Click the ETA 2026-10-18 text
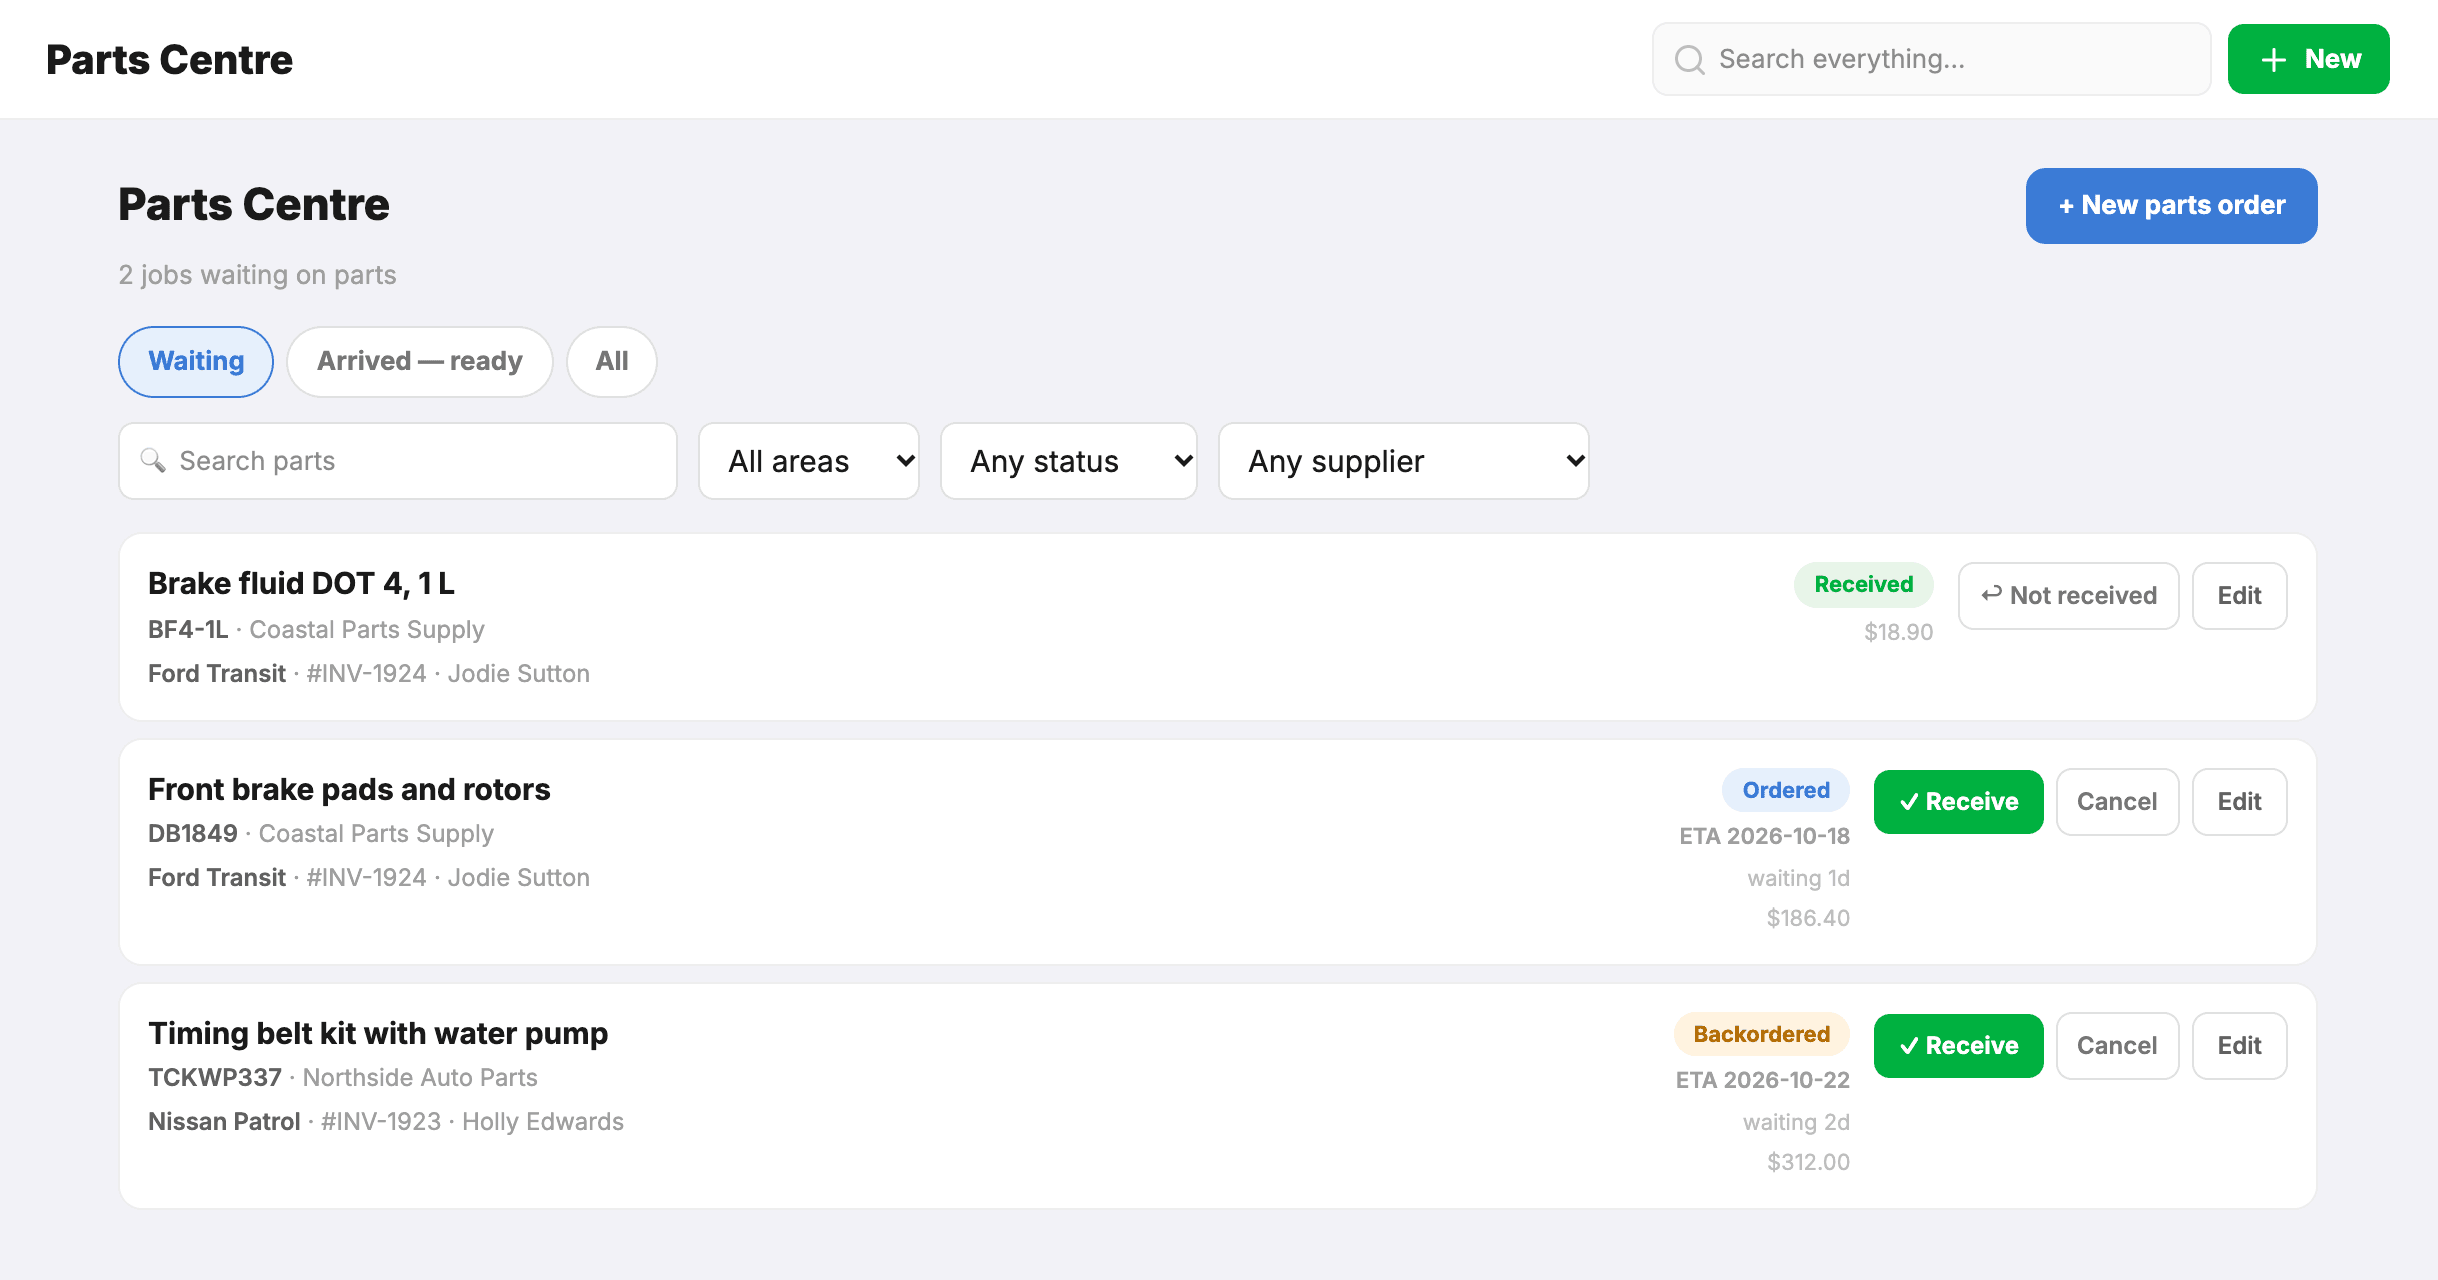2438x1280 pixels. pos(1764,836)
